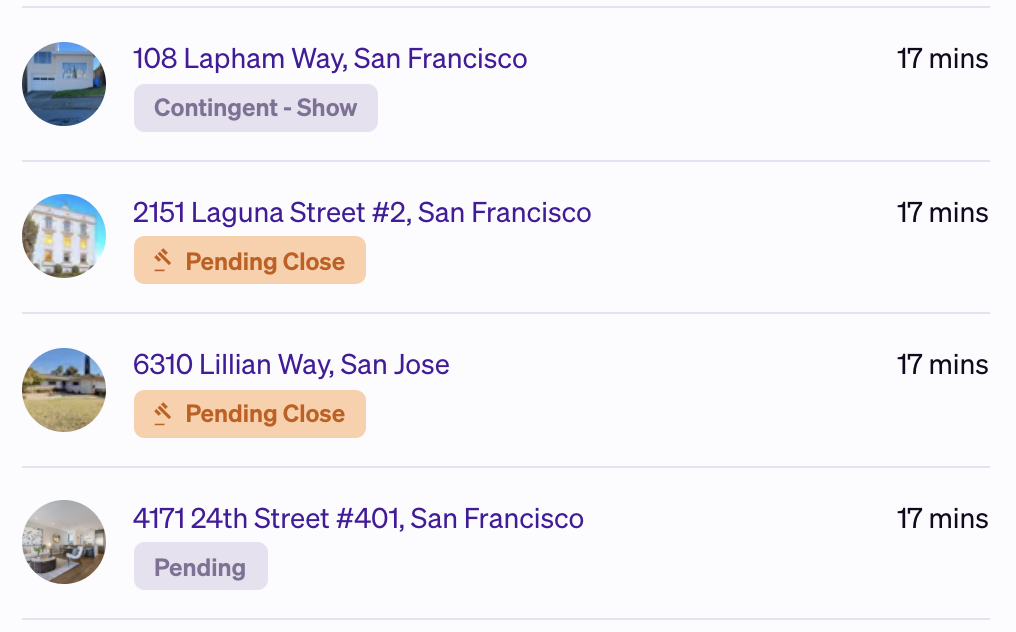Click the gavel icon on the 2151 Laguna Street badge
Image resolution: width=1016 pixels, height=632 pixels.
pos(163,261)
